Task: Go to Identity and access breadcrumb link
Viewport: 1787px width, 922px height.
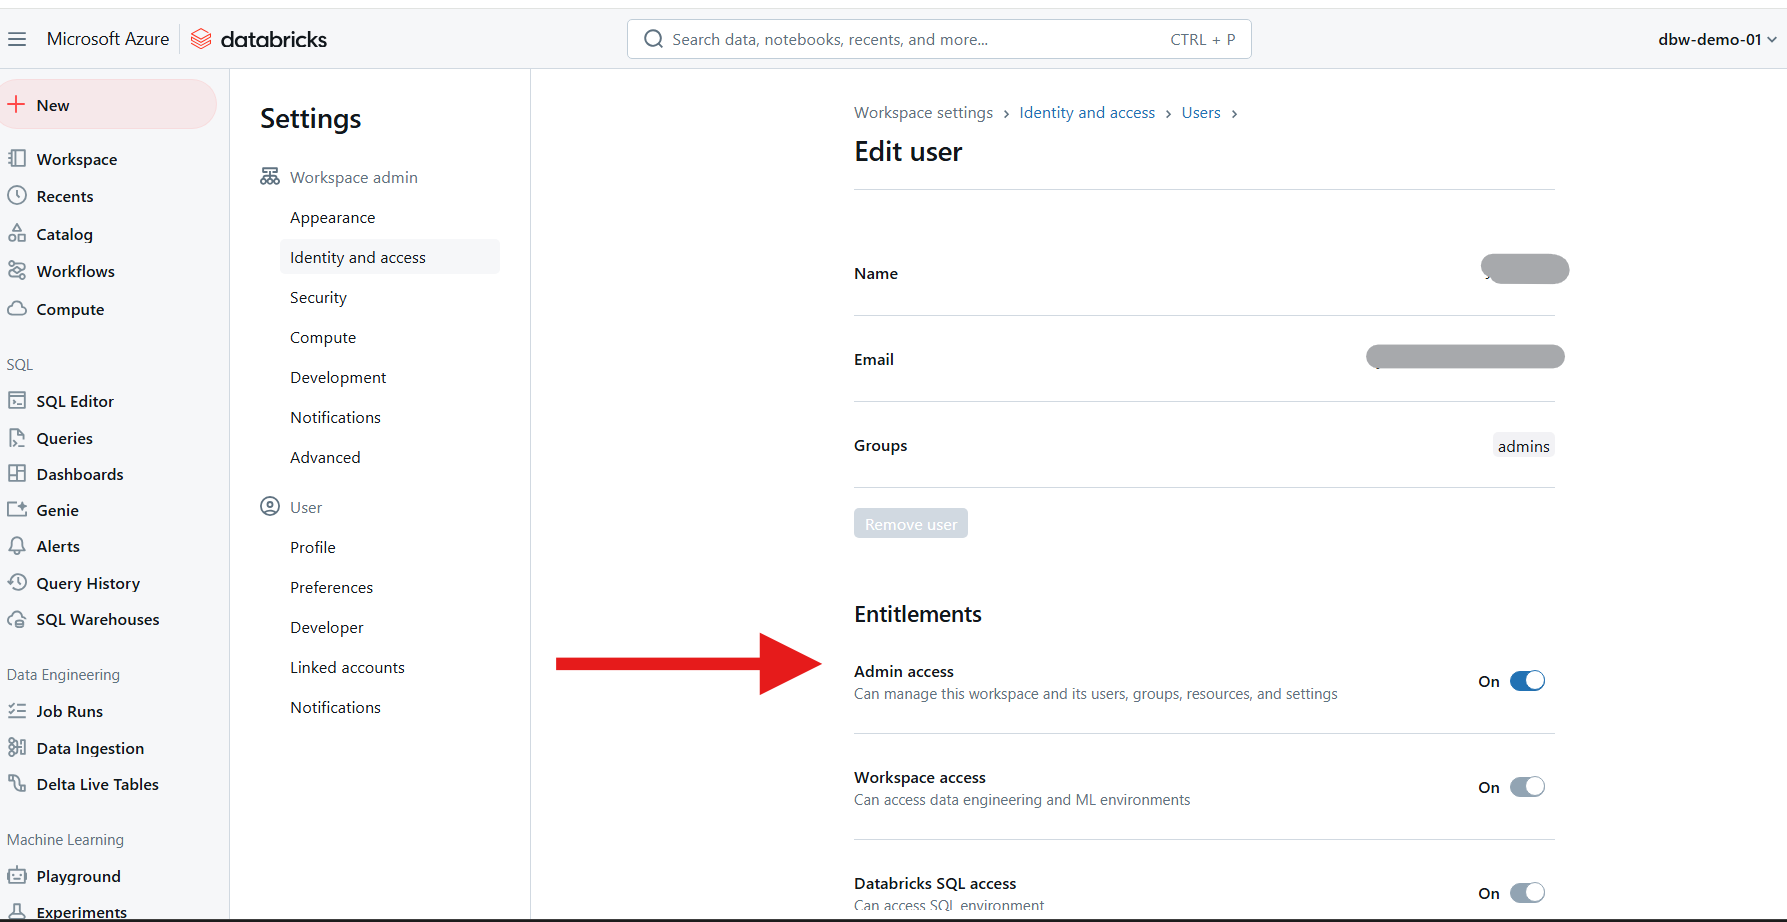Action: pos(1087,112)
